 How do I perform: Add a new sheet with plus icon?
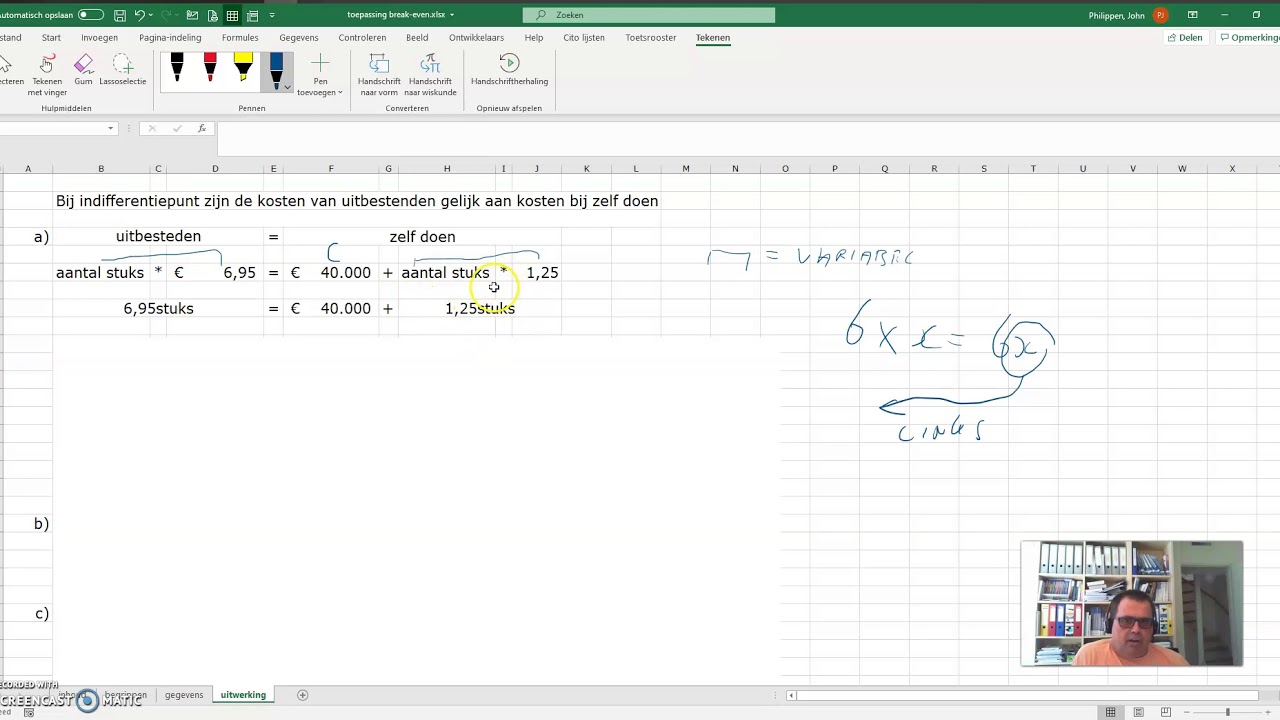pos(302,695)
